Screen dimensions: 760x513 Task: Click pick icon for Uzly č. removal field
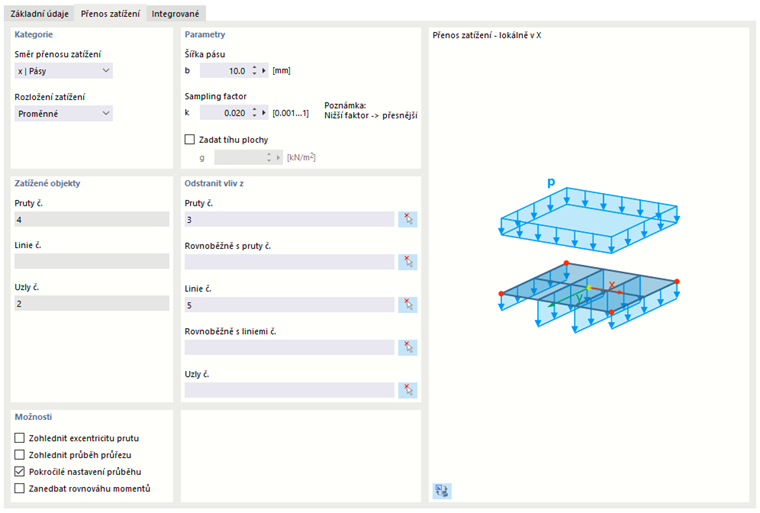tap(406, 390)
